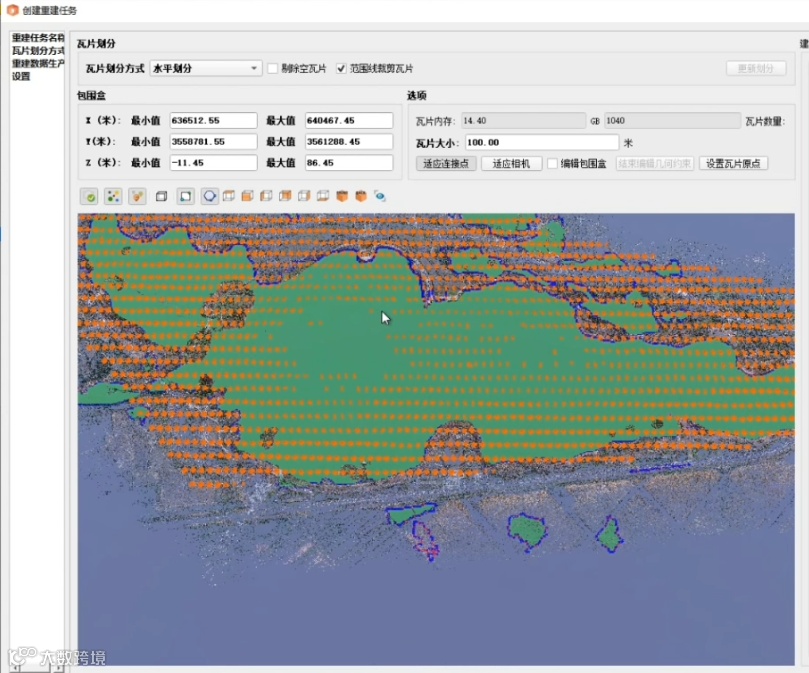Screen dimensions: 809x673
Task: Open the 重建数据生产 step in sidebar
Action: pyautogui.click(x=38, y=63)
